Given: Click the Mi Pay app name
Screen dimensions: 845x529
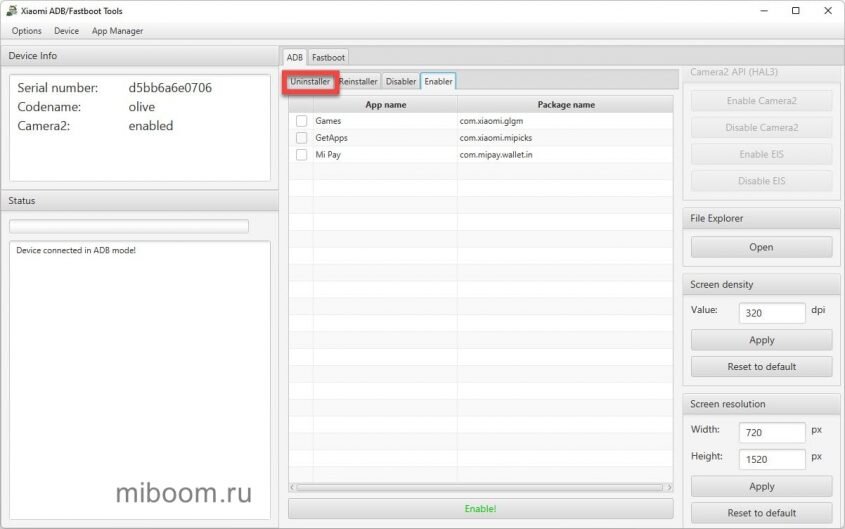Looking at the screenshot, I should [x=328, y=155].
